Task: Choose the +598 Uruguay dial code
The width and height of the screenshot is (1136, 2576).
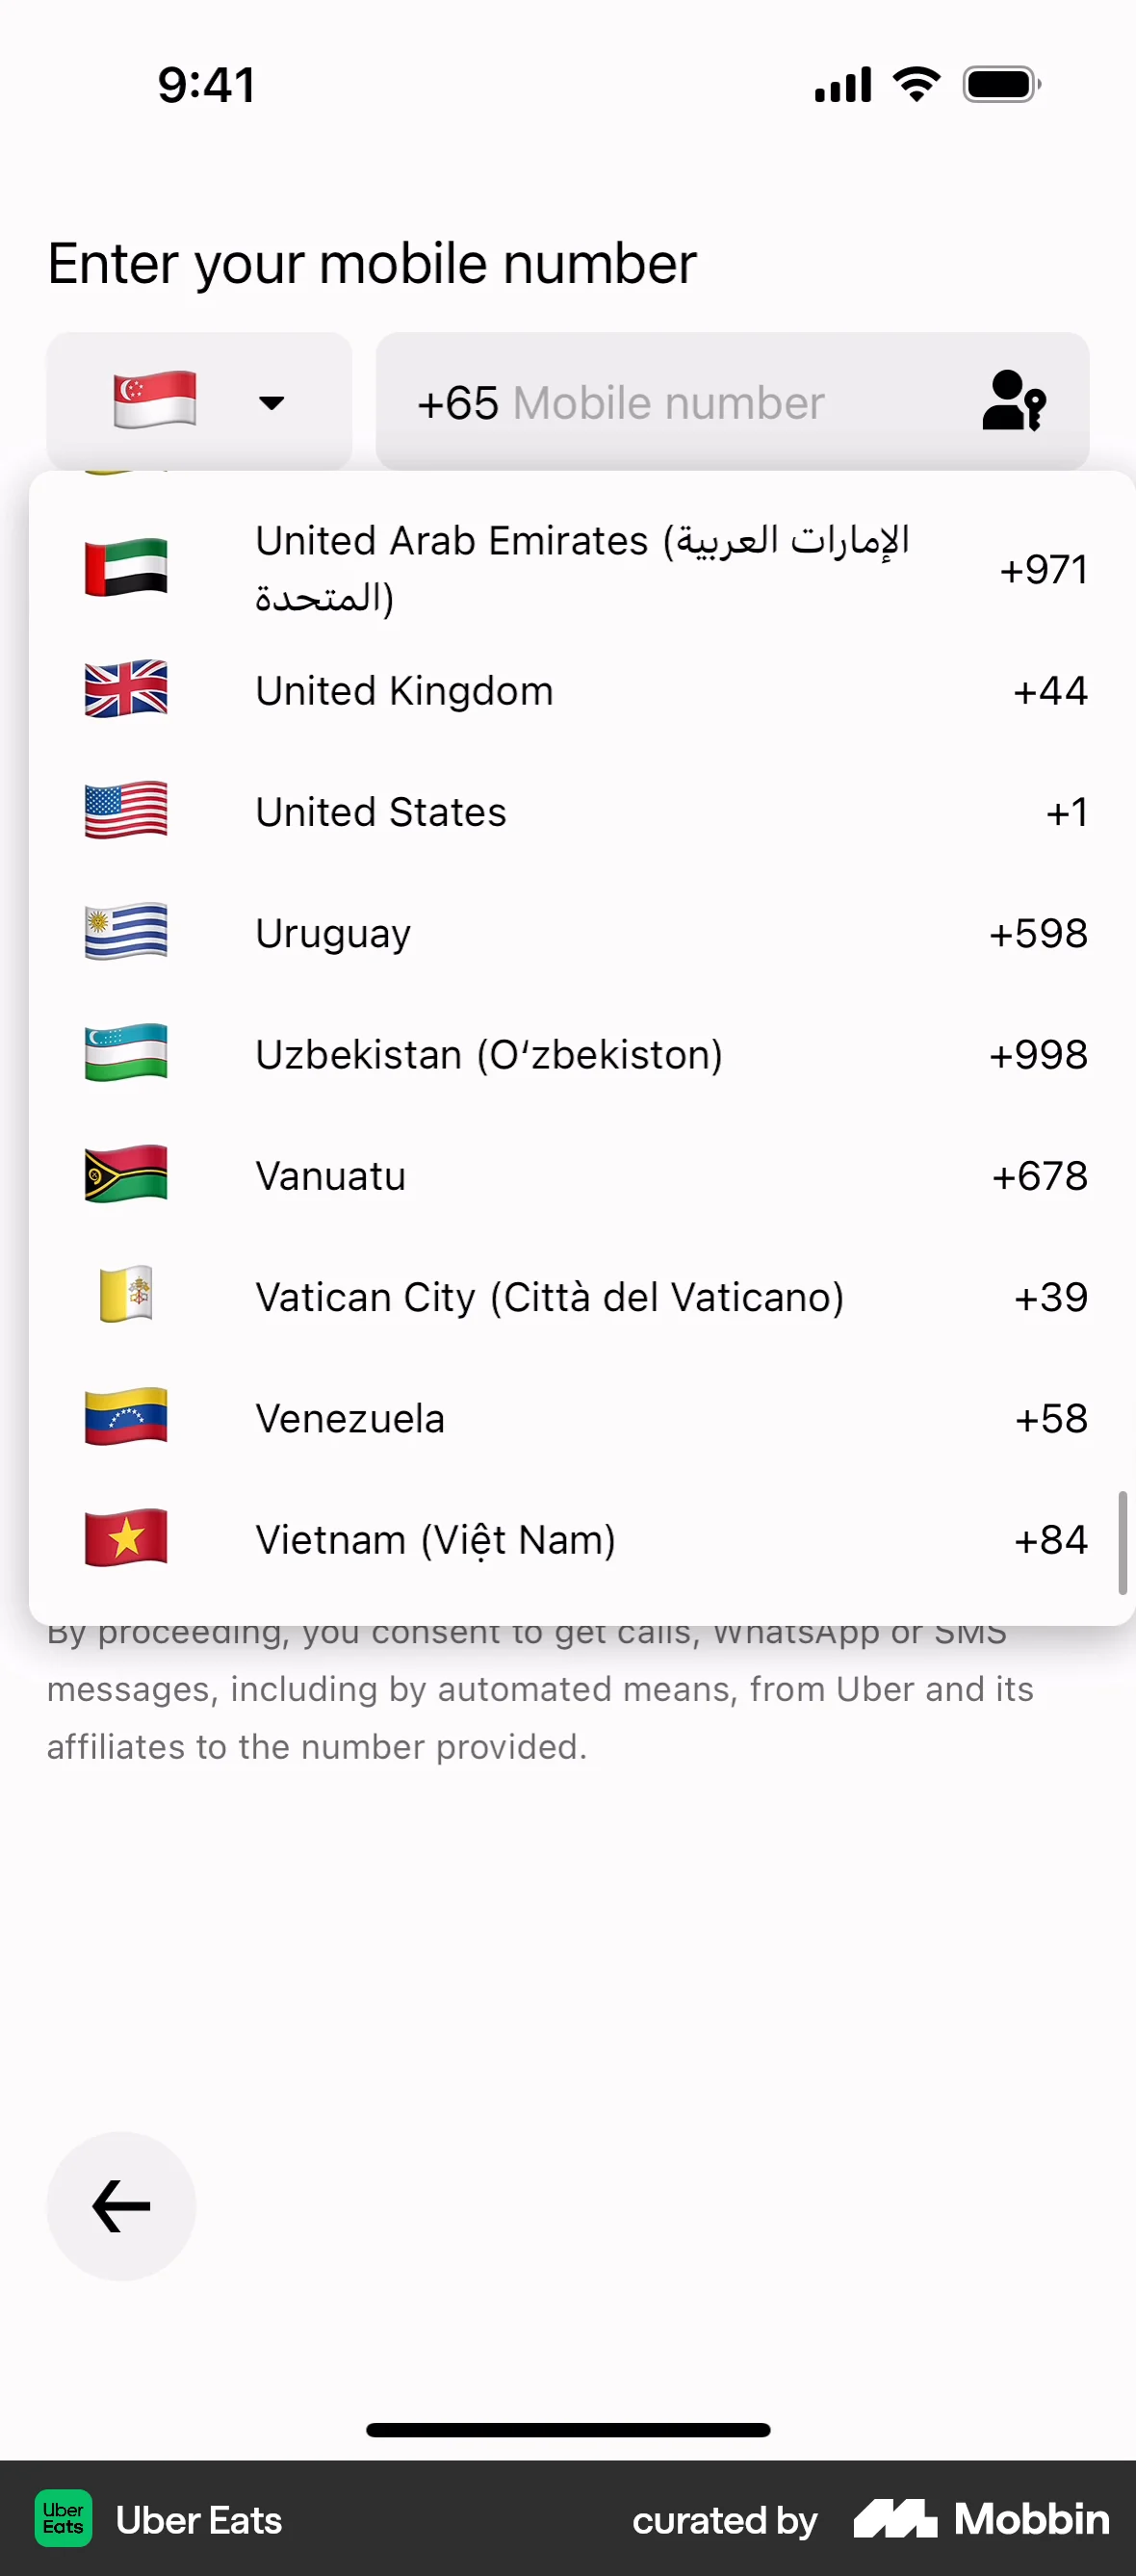Action: pyautogui.click(x=1037, y=934)
